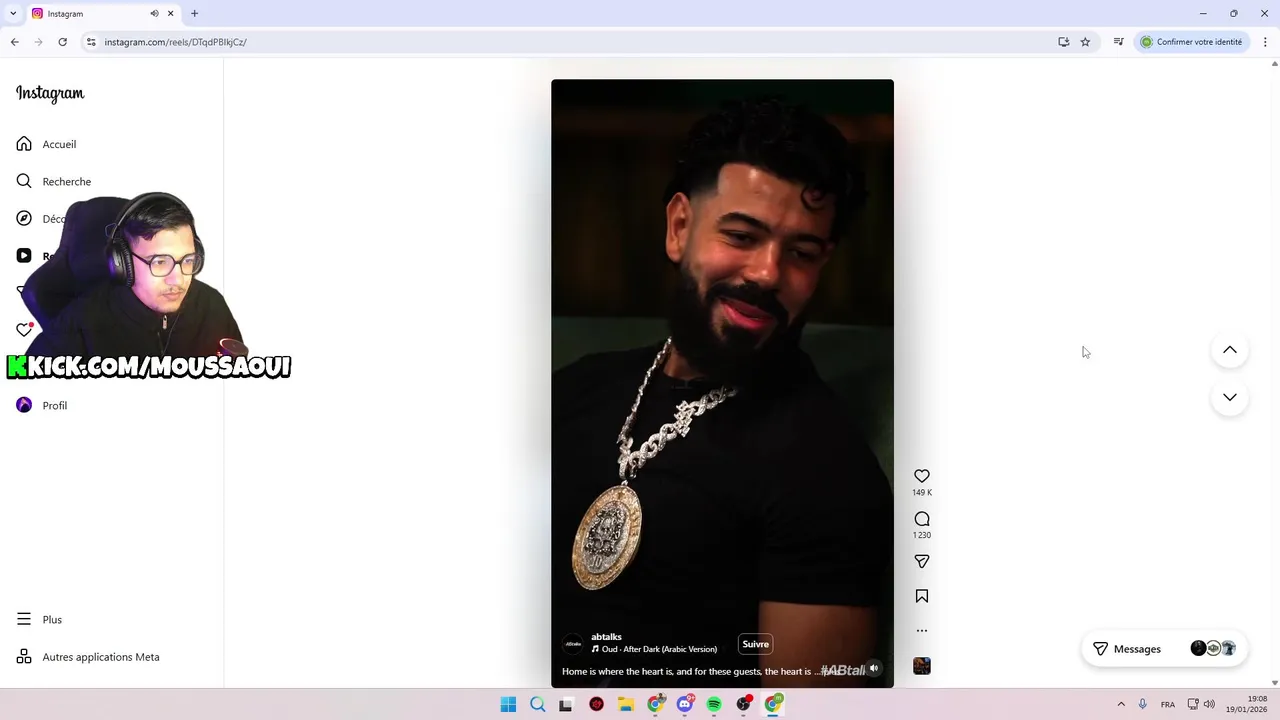Follow abtalks with the Suivre button
Image resolution: width=1280 pixels, height=720 pixels.
pyautogui.click(x=755, y=644)
